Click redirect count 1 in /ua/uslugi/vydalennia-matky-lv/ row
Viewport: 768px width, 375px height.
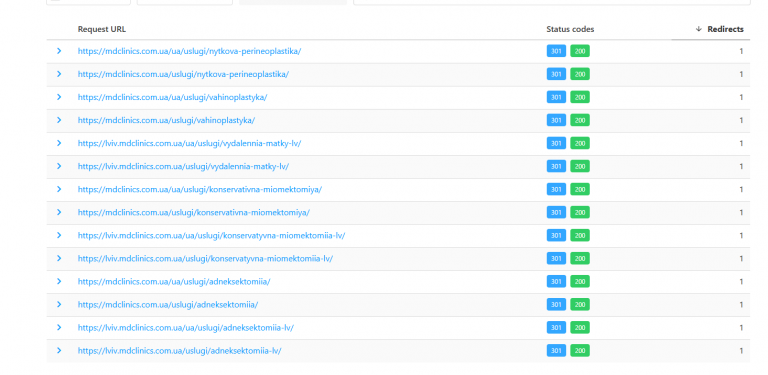742,143
